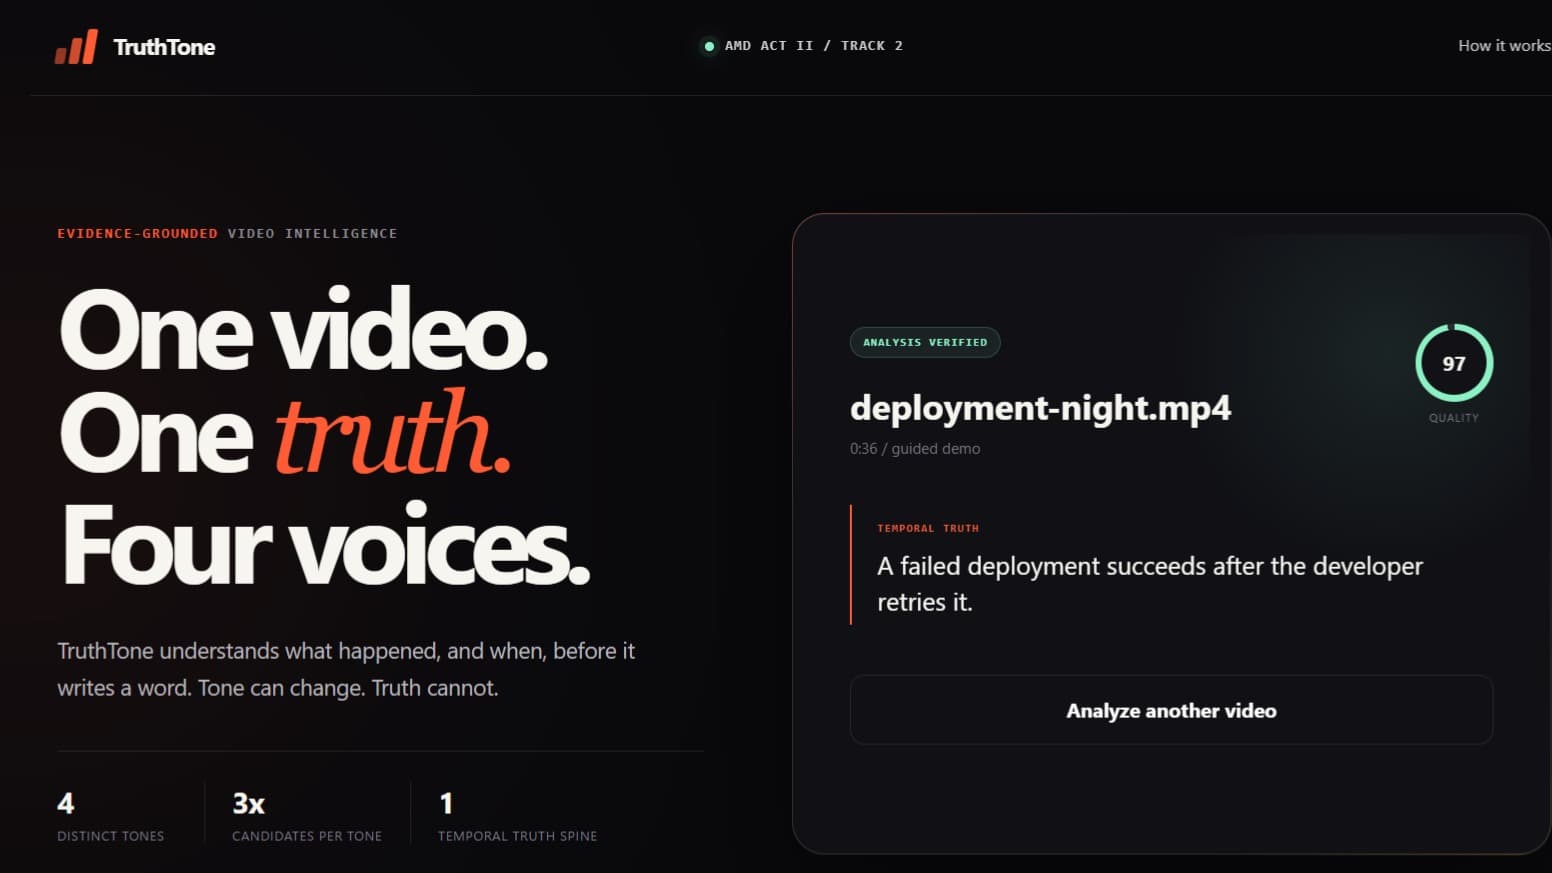Click the QUALITY label under the ring
The image size is (1552, 873).
1454,418
